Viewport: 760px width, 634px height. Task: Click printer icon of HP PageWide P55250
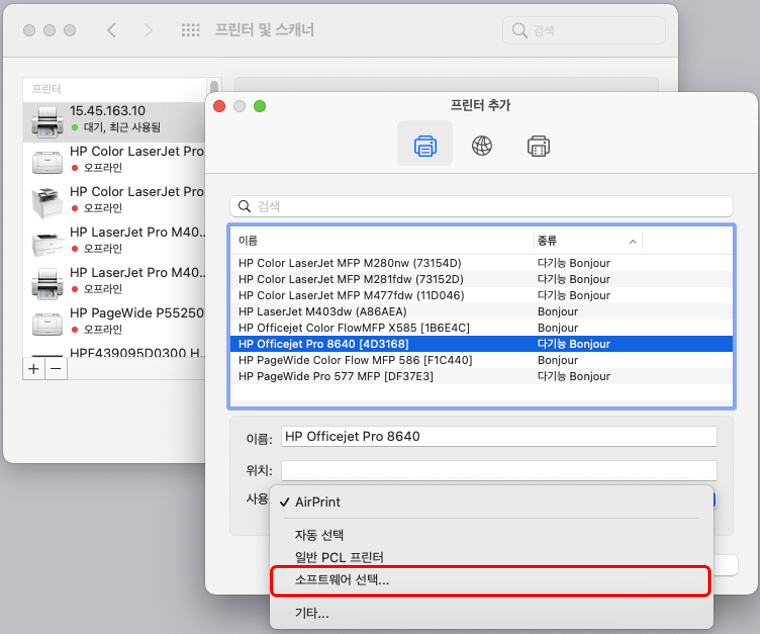[x=47, y=323]
